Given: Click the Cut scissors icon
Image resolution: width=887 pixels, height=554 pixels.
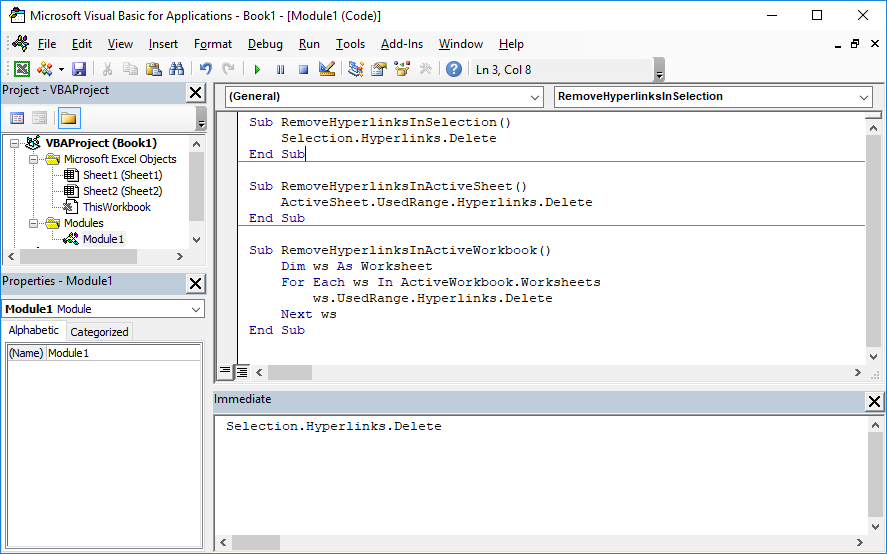Looking at the screenshot, I should [x=107, y=69].
